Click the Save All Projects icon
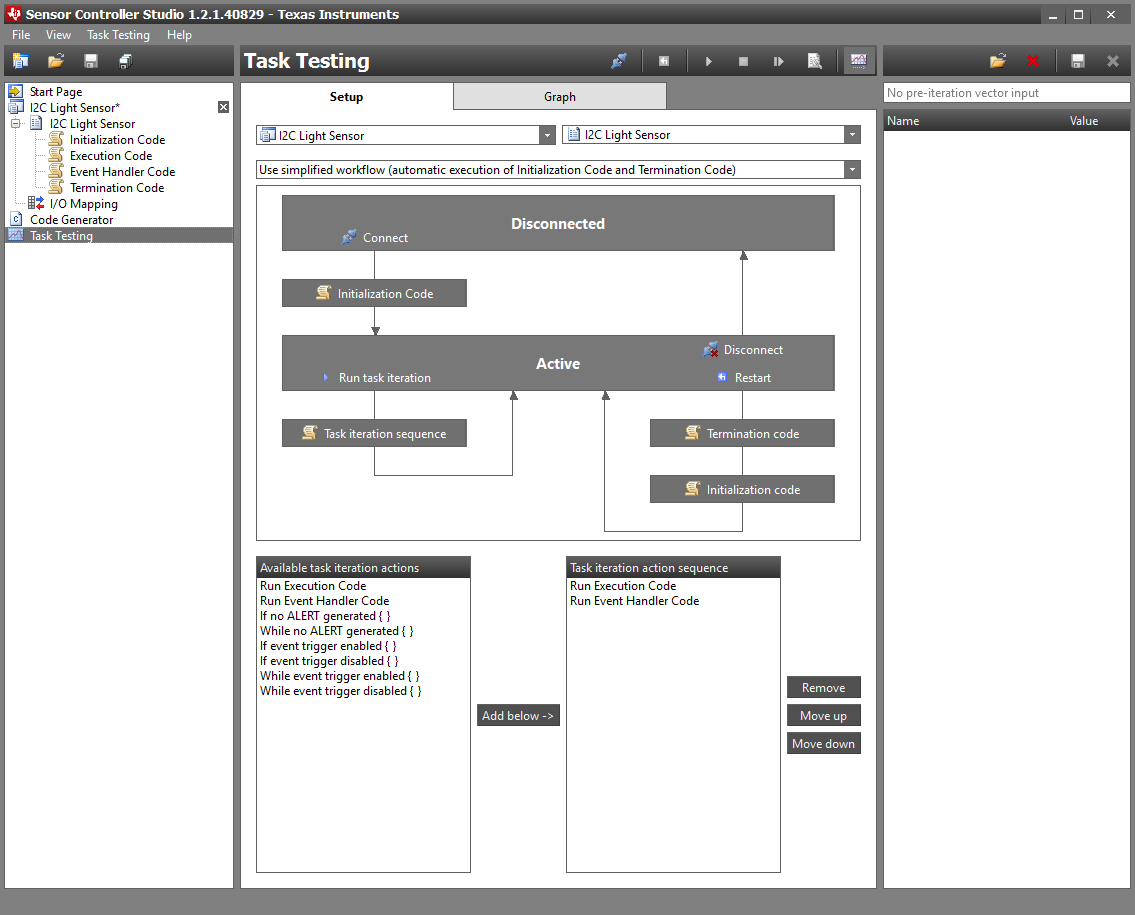Screen dimensions: 1135x915 pyautogui.click(x=125, y=62)
